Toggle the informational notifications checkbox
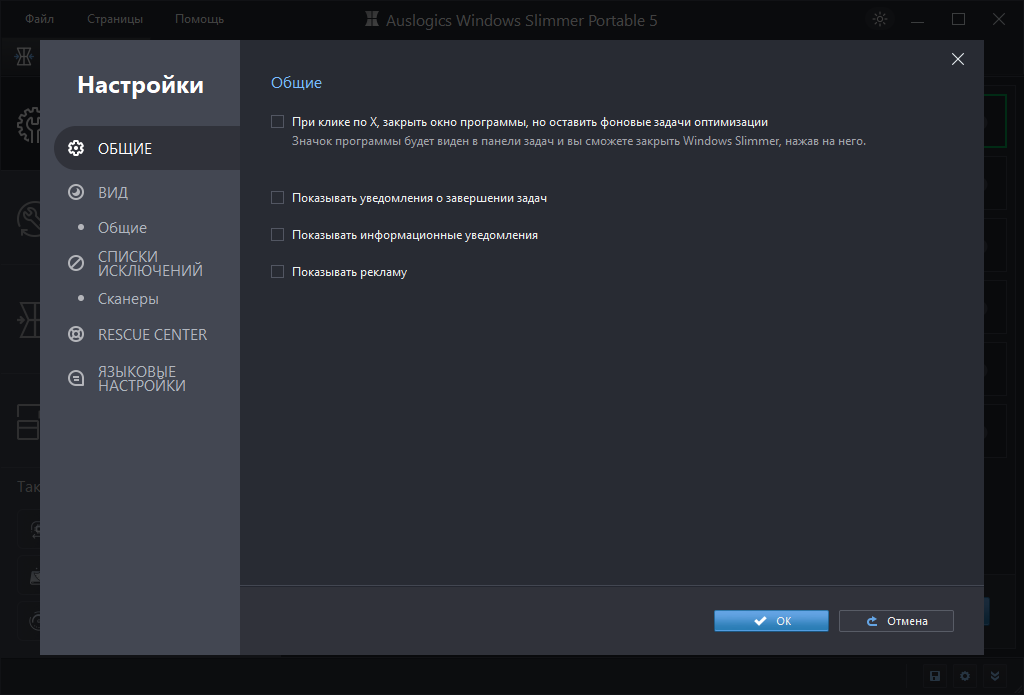This screenshot has width=1024, height=695. click(x=278, y=235)
